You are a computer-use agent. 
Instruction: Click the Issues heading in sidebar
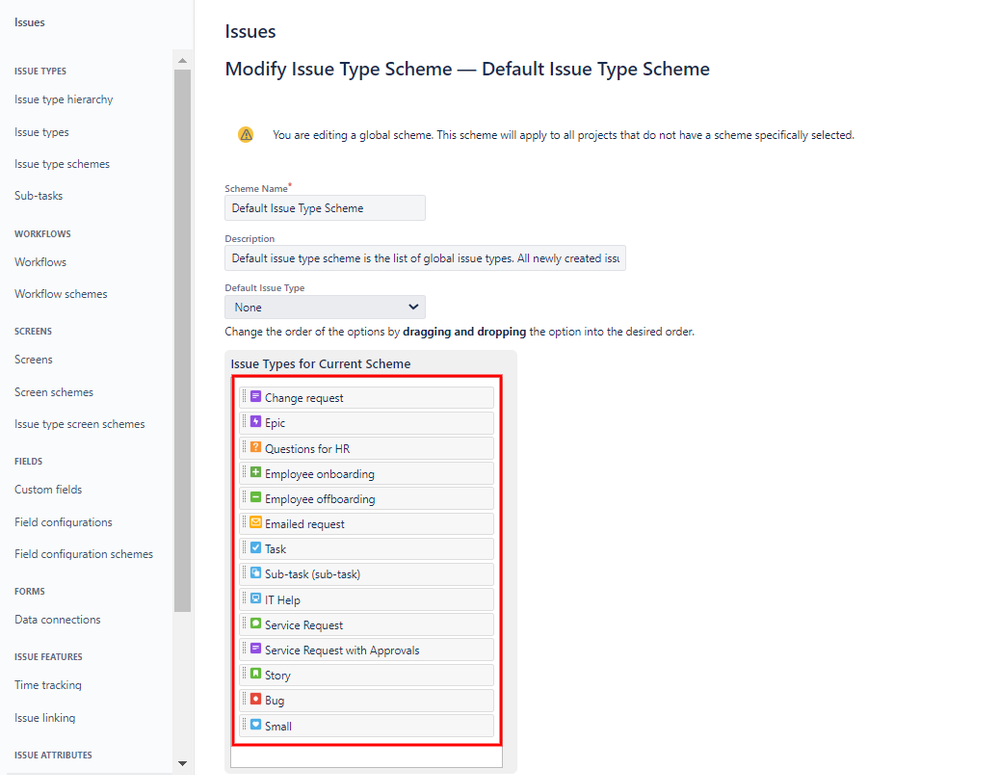[x=29, y=22]
